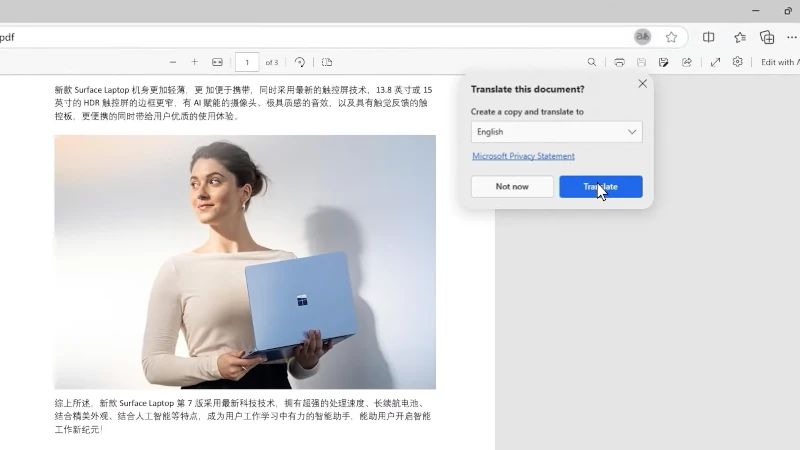Zoom out the PDF with minus icon

click(x=173, y=62)
